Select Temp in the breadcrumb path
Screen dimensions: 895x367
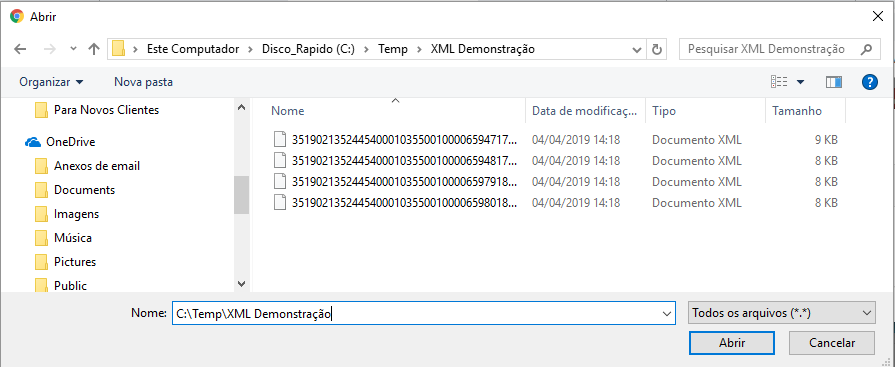(393, 49)
